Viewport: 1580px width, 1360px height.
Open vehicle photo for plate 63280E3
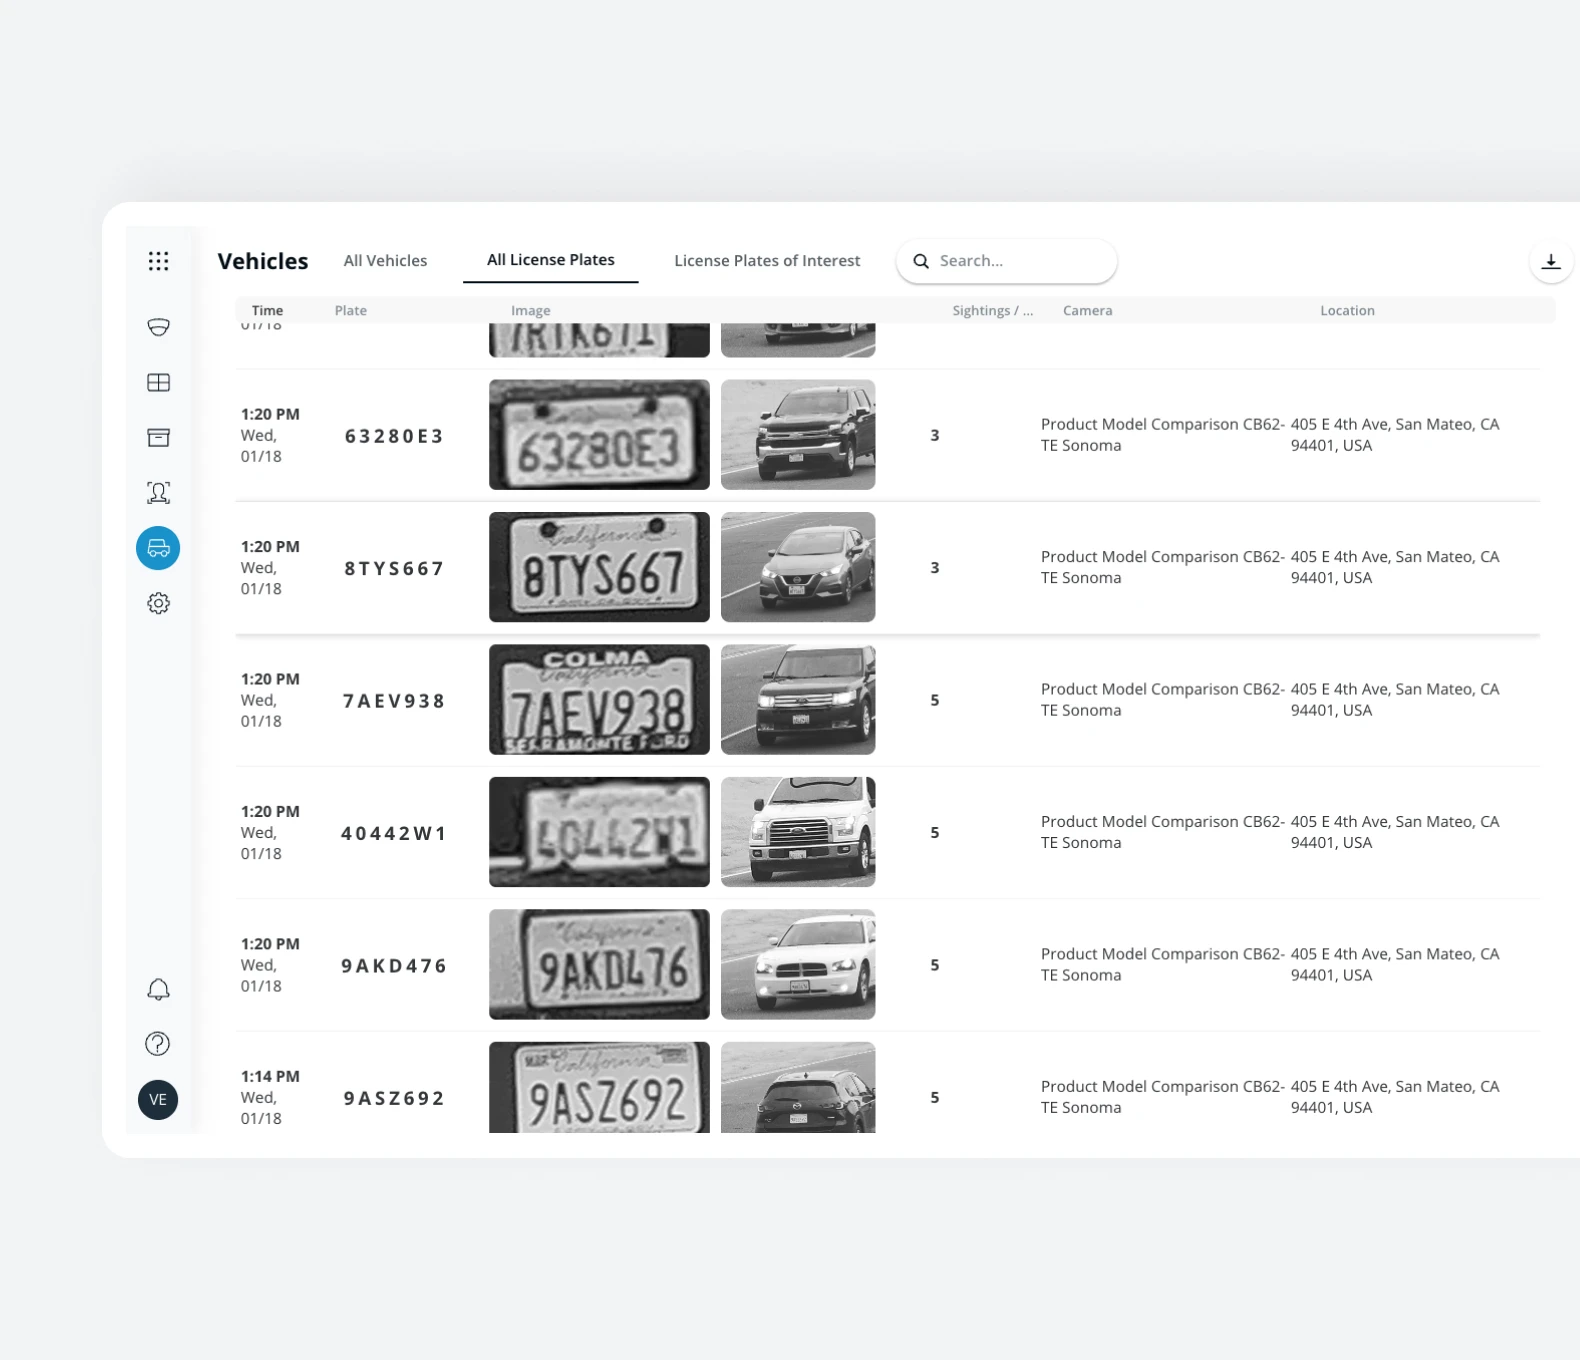pos(798,435)
